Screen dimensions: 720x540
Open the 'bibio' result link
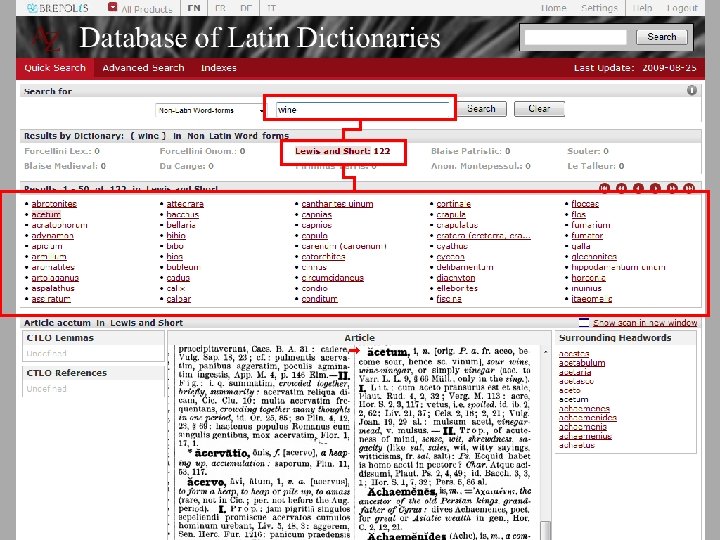coord(176,236)
